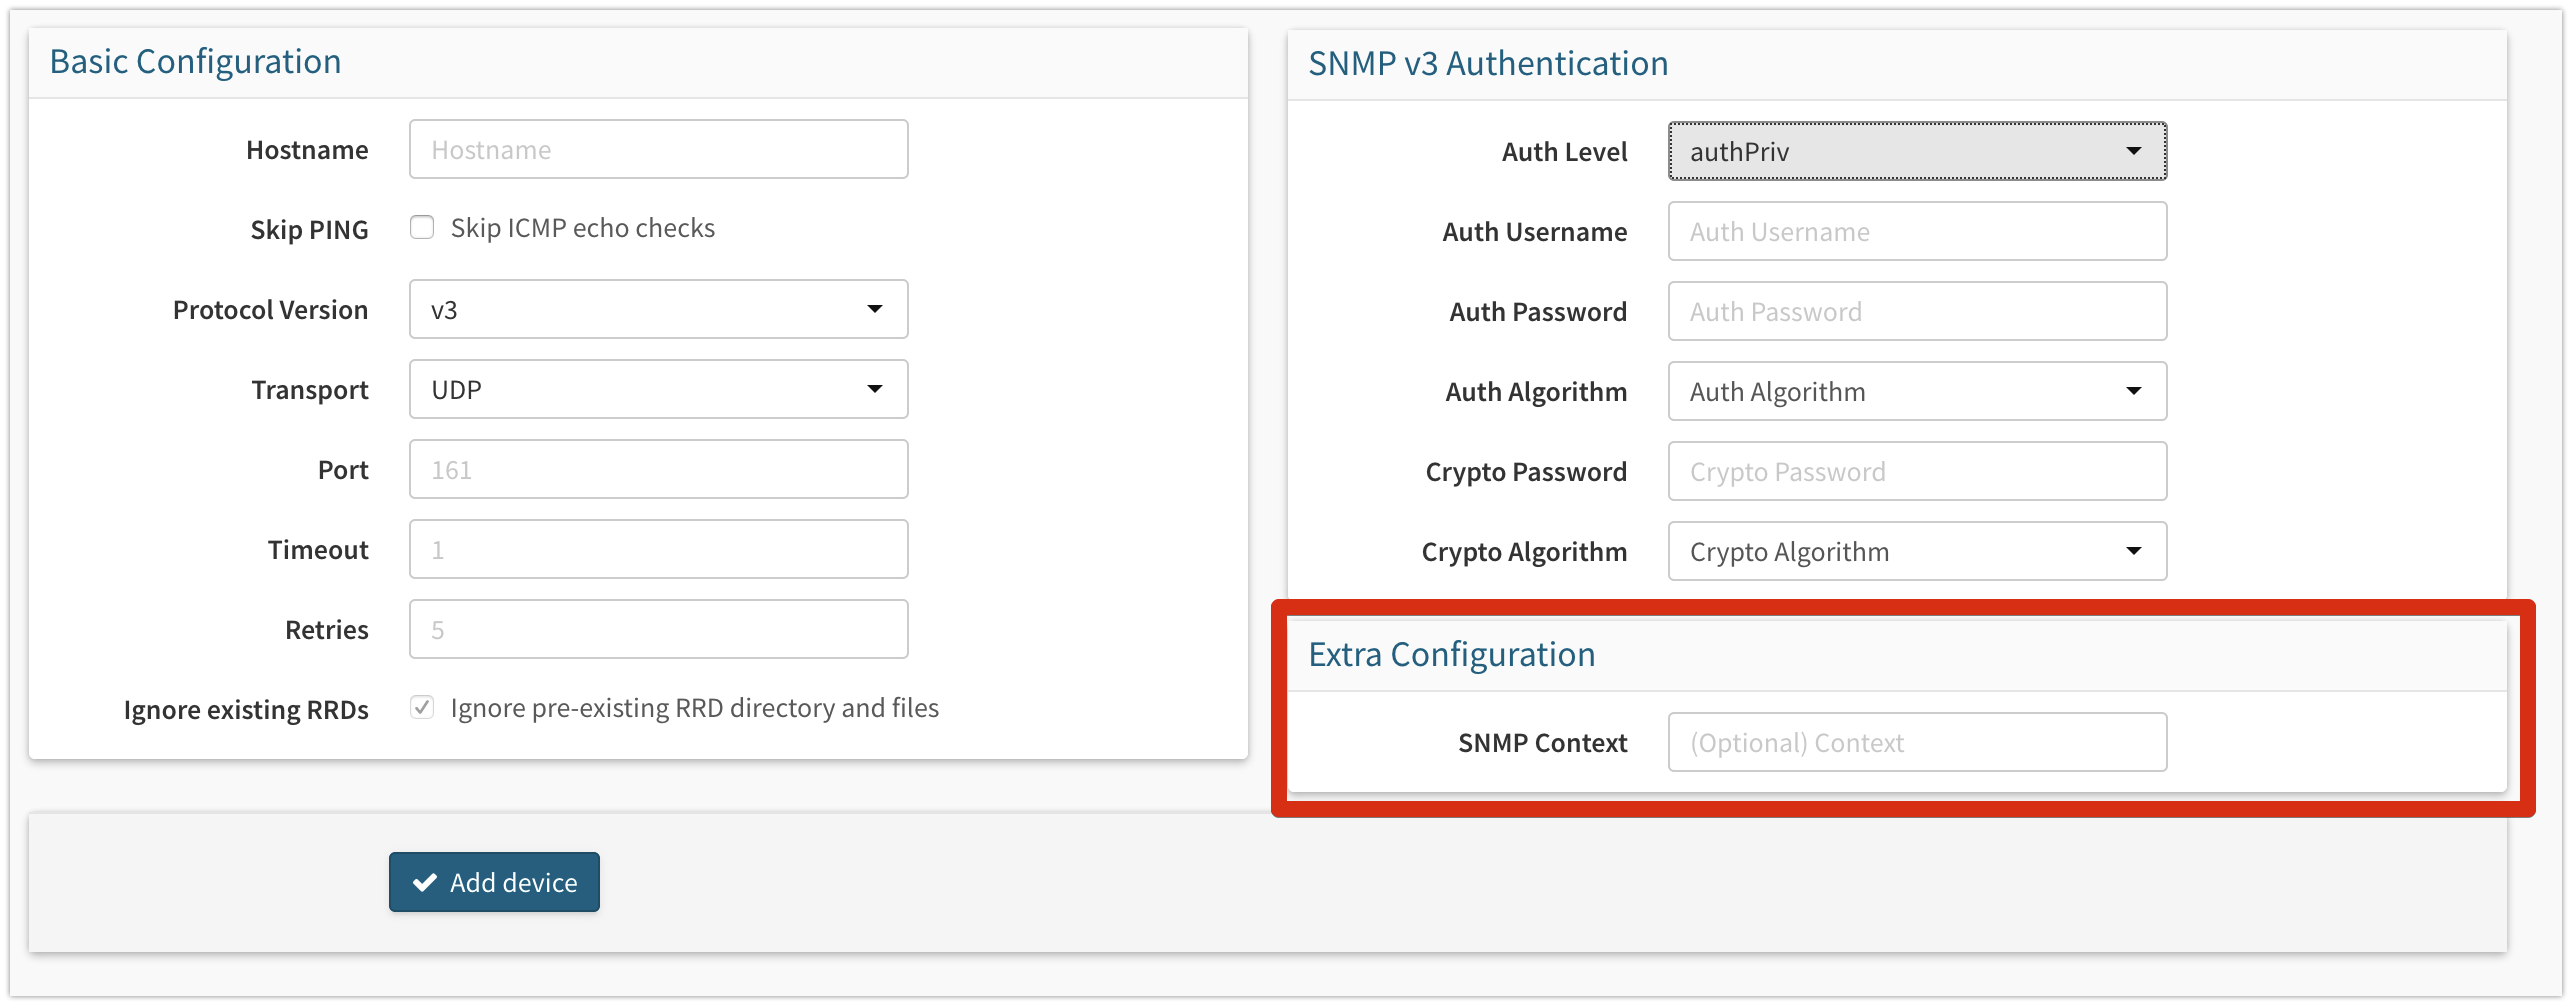Viewport: 2572px width, 1006px height.
Task: Open the authPriv Auth Level dropdown
Action: [1917, 151]
